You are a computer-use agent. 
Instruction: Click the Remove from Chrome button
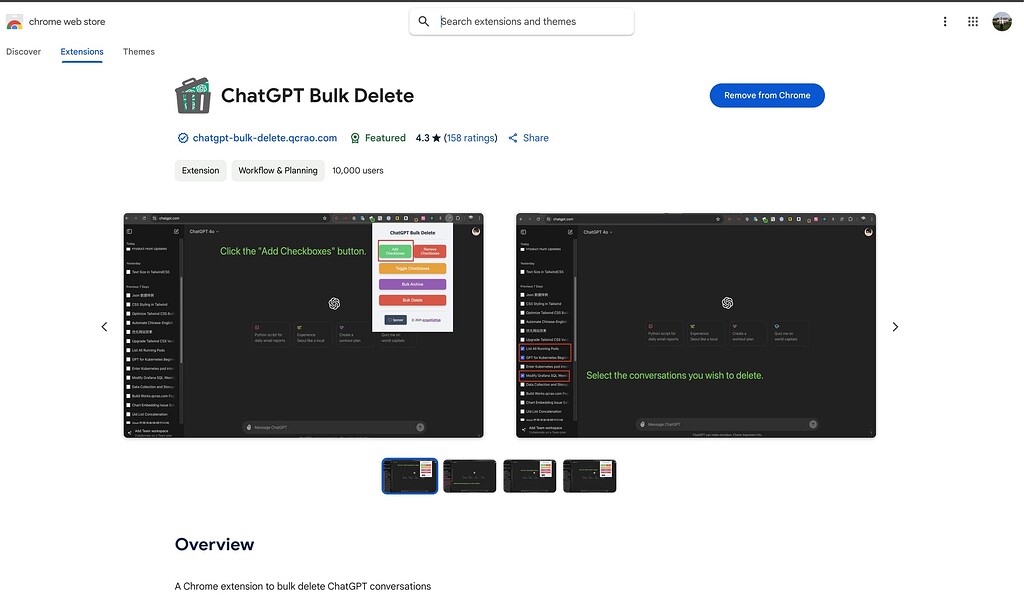pyautogui.click(x=767, y=95)
